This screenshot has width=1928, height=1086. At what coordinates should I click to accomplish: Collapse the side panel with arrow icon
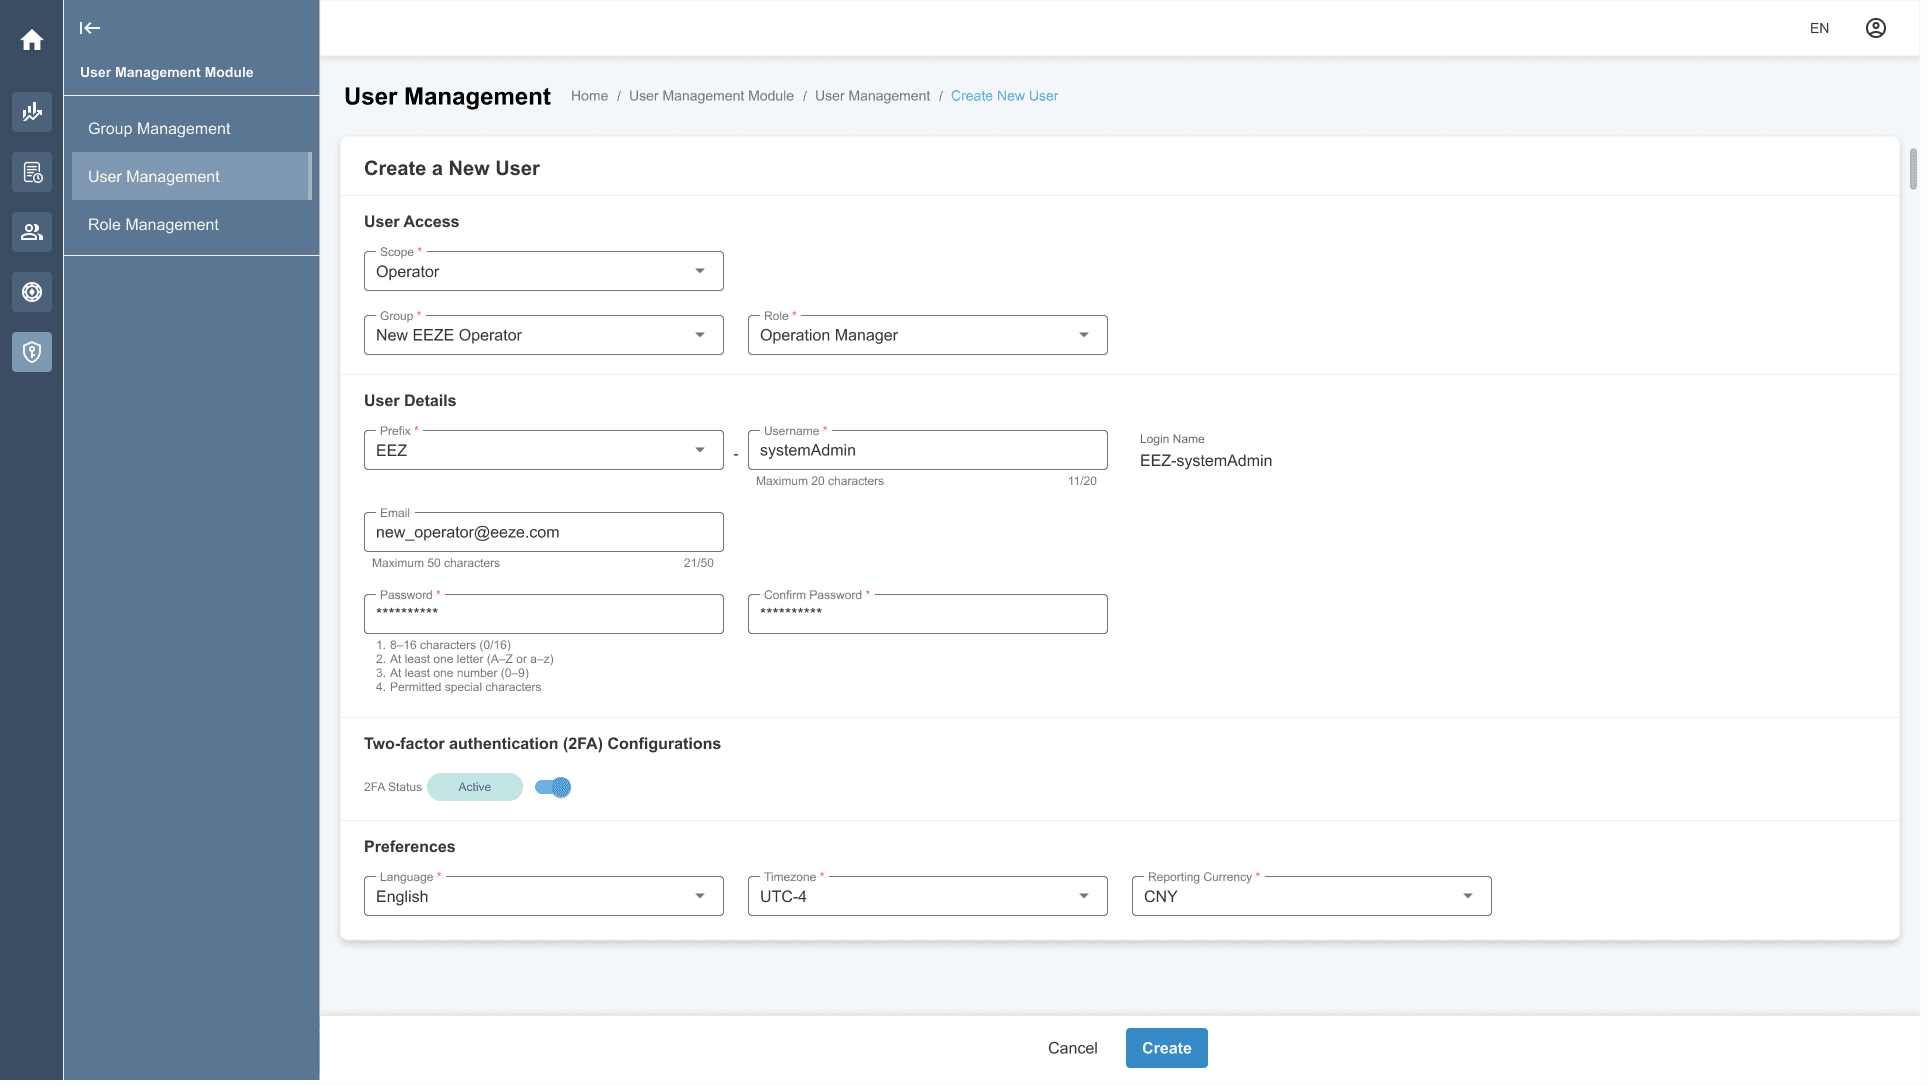(90, 28)
